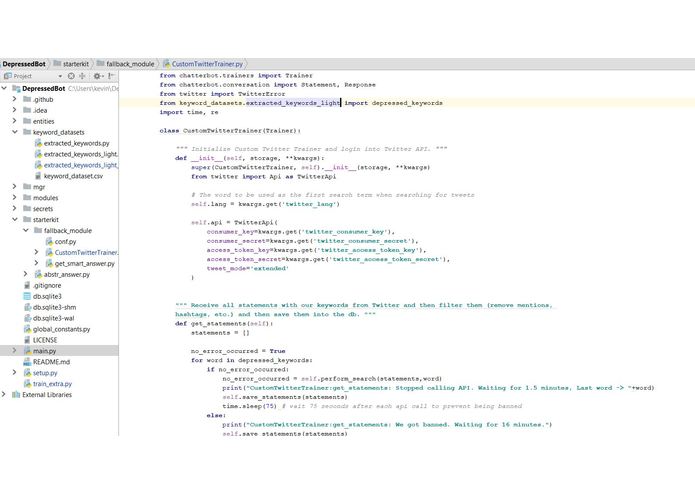Click the entities folder icon
695x494 pixels.
coord(27,121)
